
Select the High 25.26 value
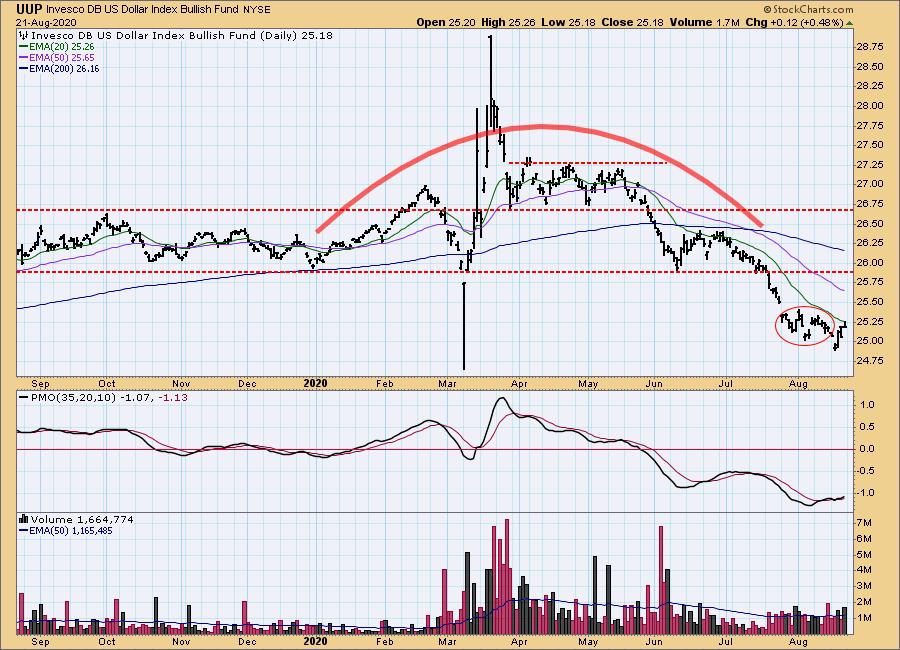508,22
